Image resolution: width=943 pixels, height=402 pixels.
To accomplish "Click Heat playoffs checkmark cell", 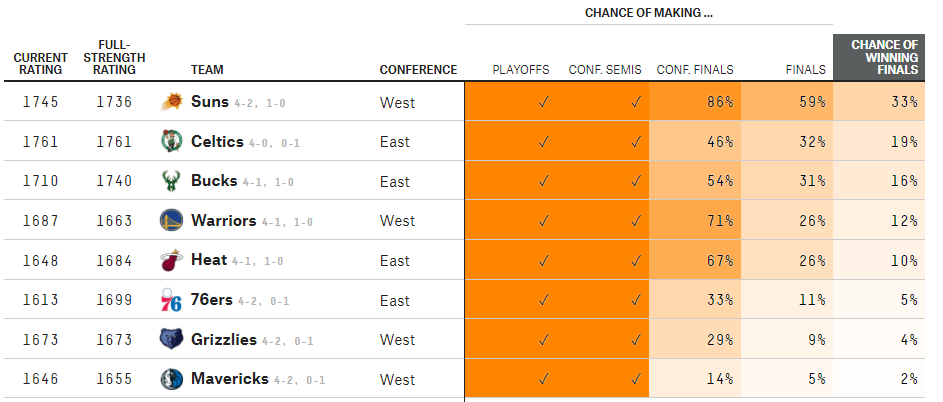I will [x=511, y=261].
